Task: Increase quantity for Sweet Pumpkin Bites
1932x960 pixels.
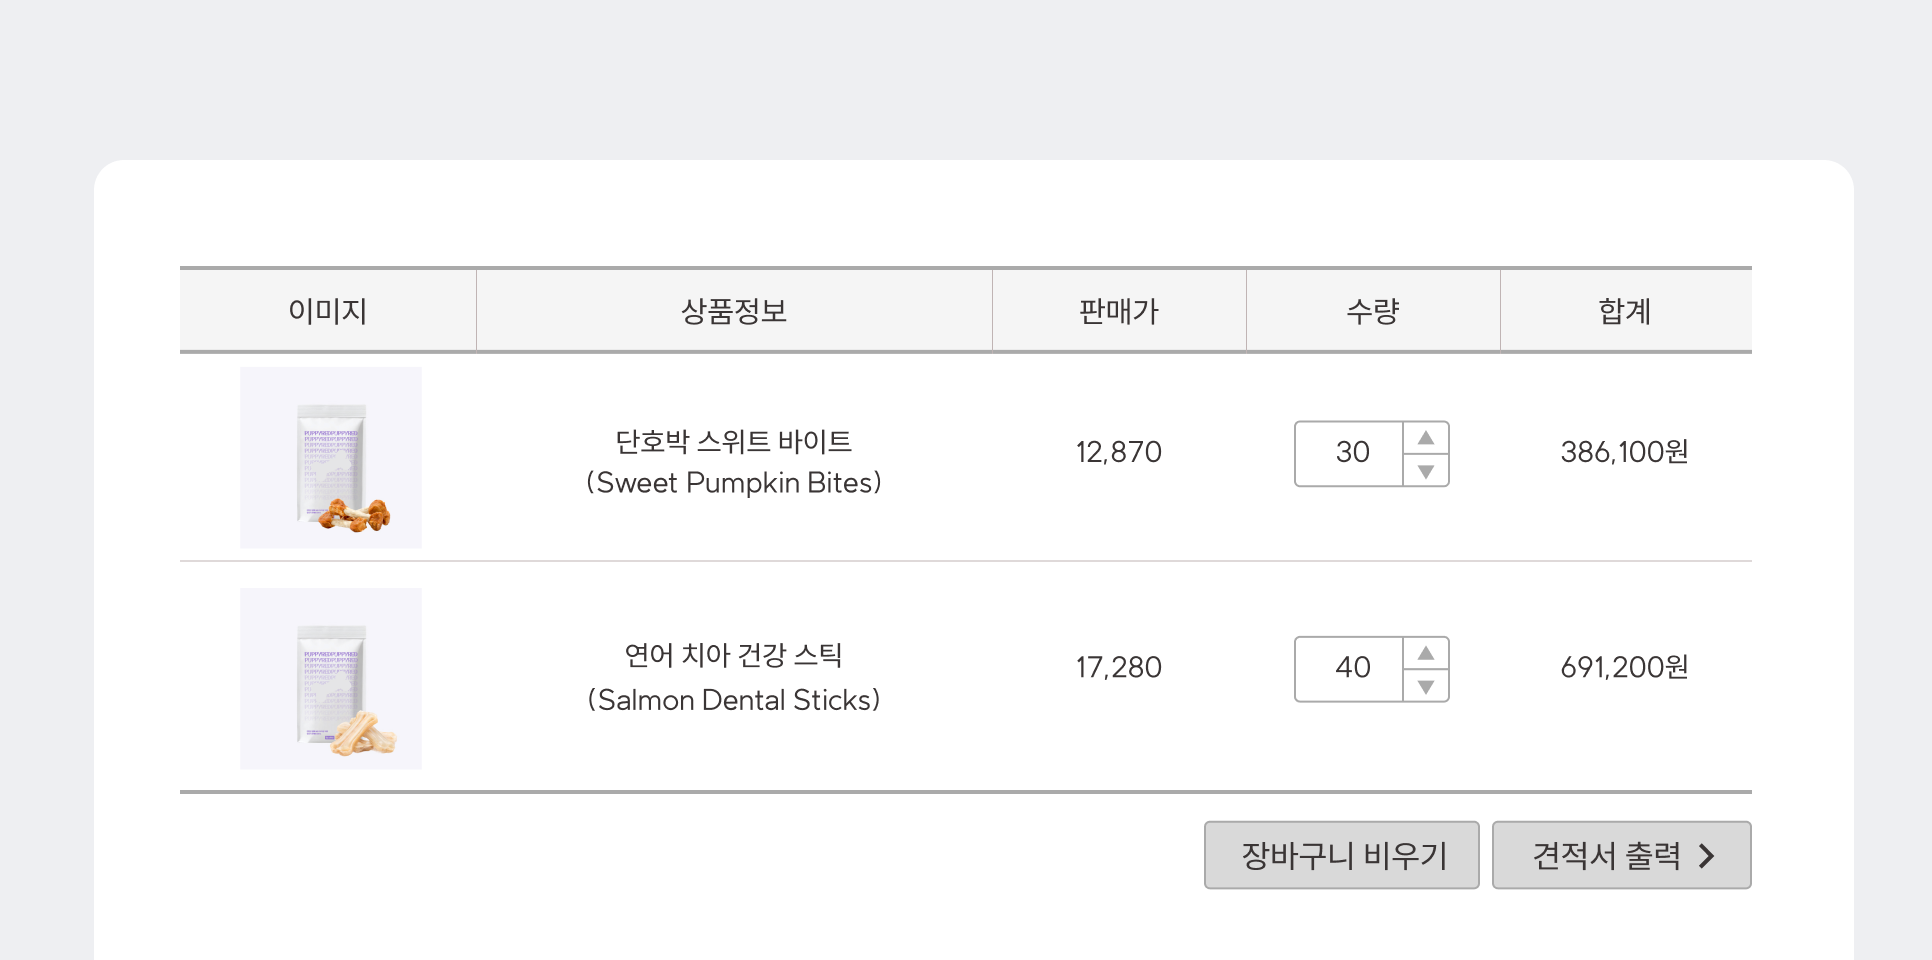Action: point(1426,438)
